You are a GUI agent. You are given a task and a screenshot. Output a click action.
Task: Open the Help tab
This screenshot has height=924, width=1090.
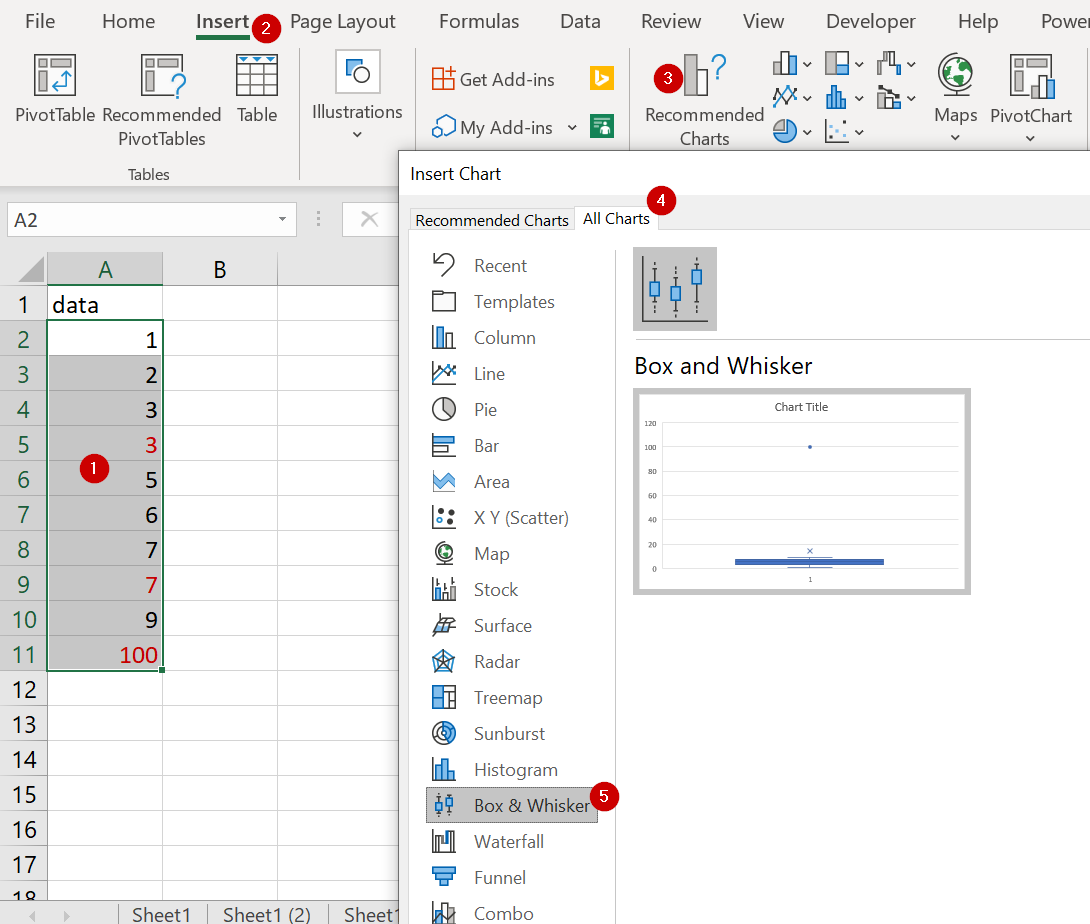click(978, 22)
